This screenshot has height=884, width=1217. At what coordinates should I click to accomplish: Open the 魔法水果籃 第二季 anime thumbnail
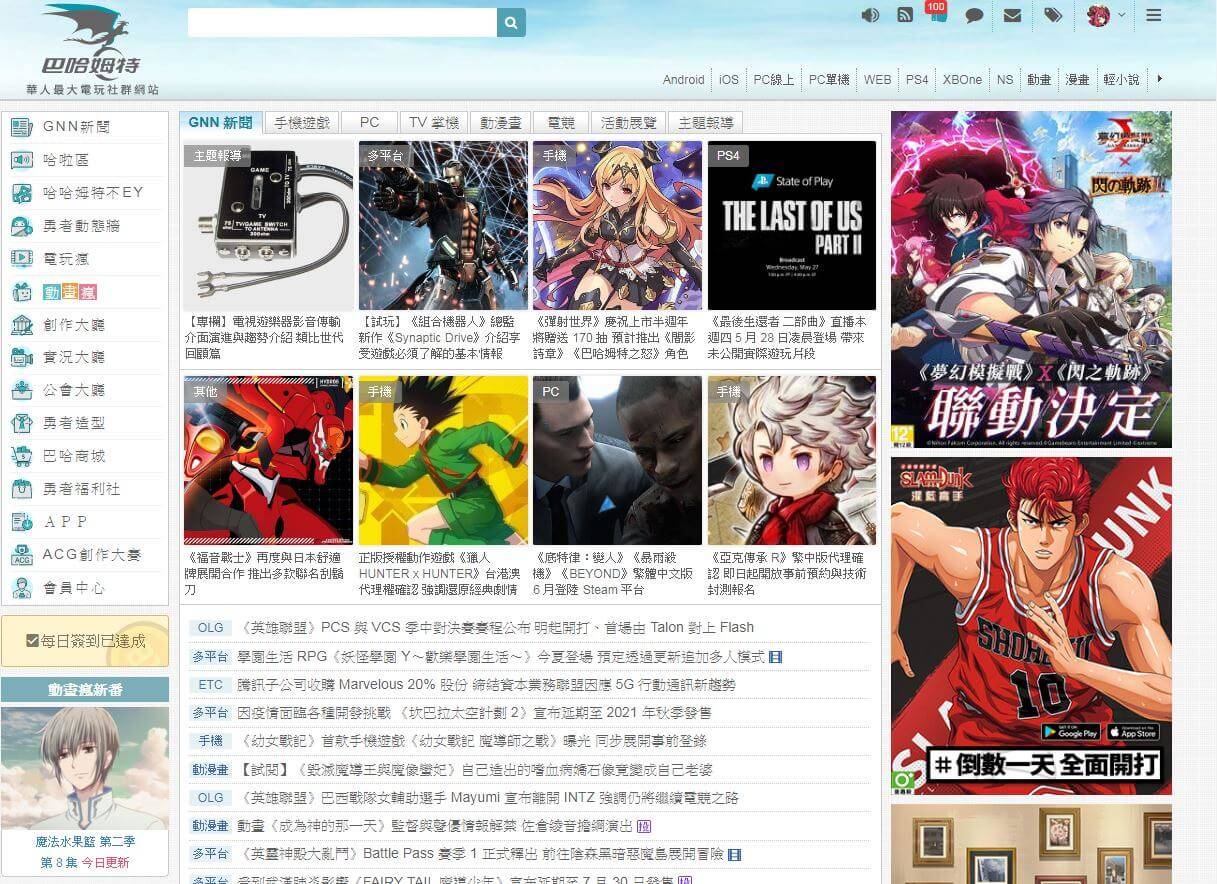[85, 769]
